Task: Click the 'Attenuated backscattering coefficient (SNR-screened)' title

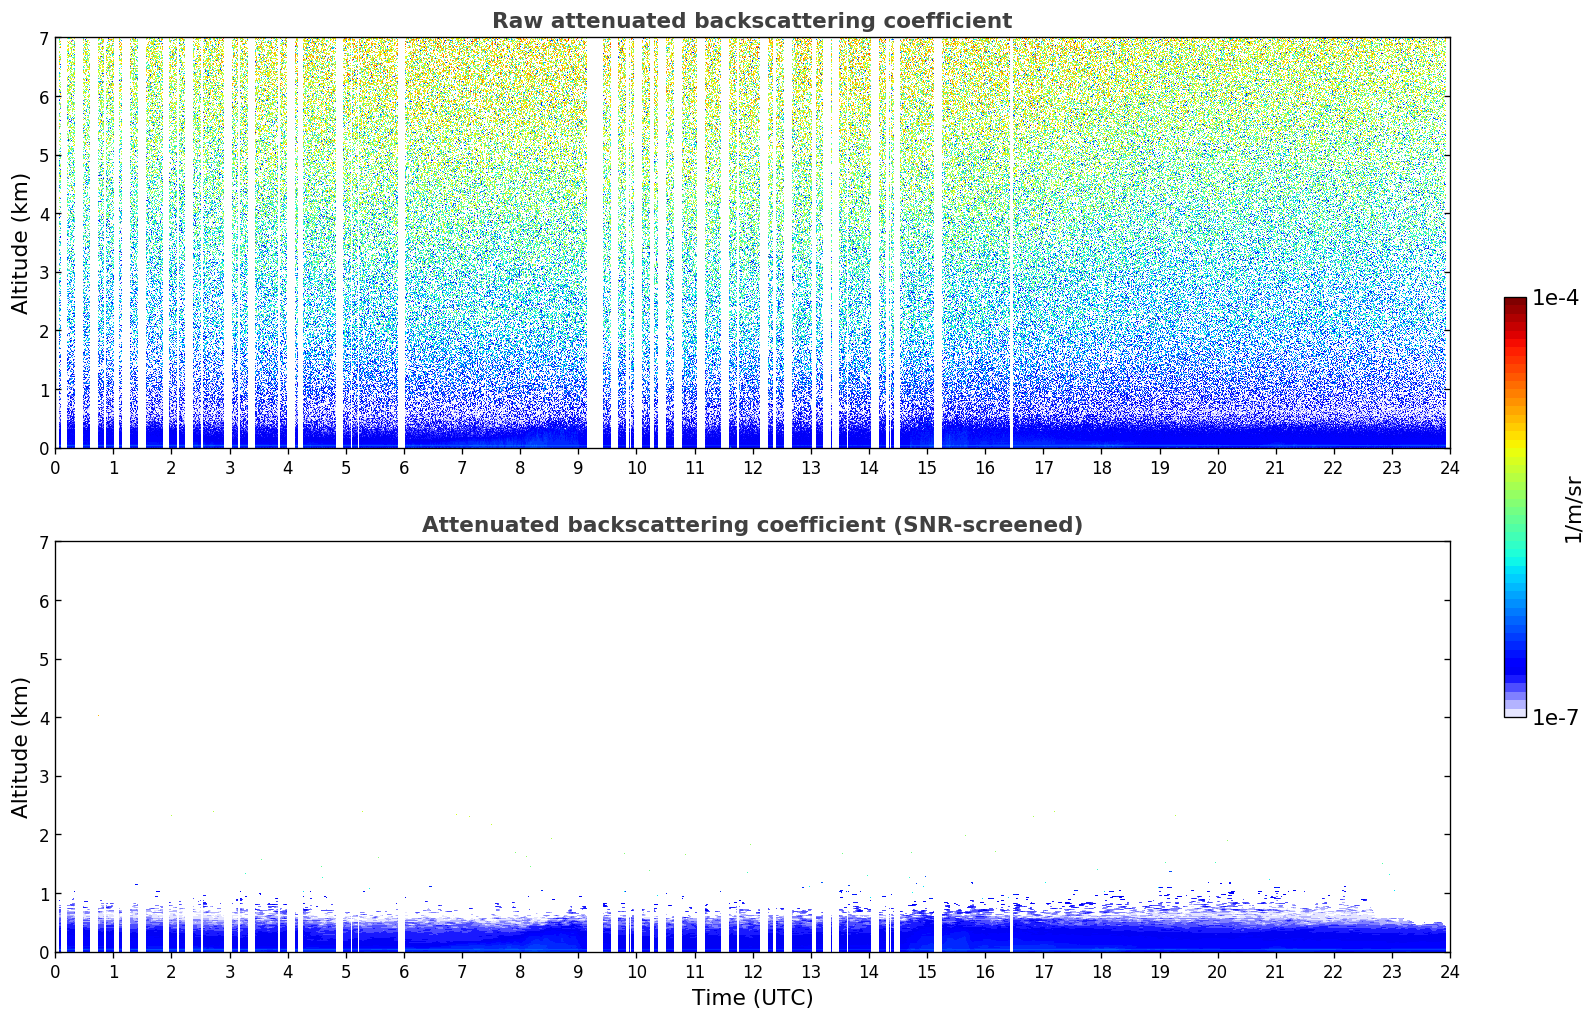Action: click(752, 525)
